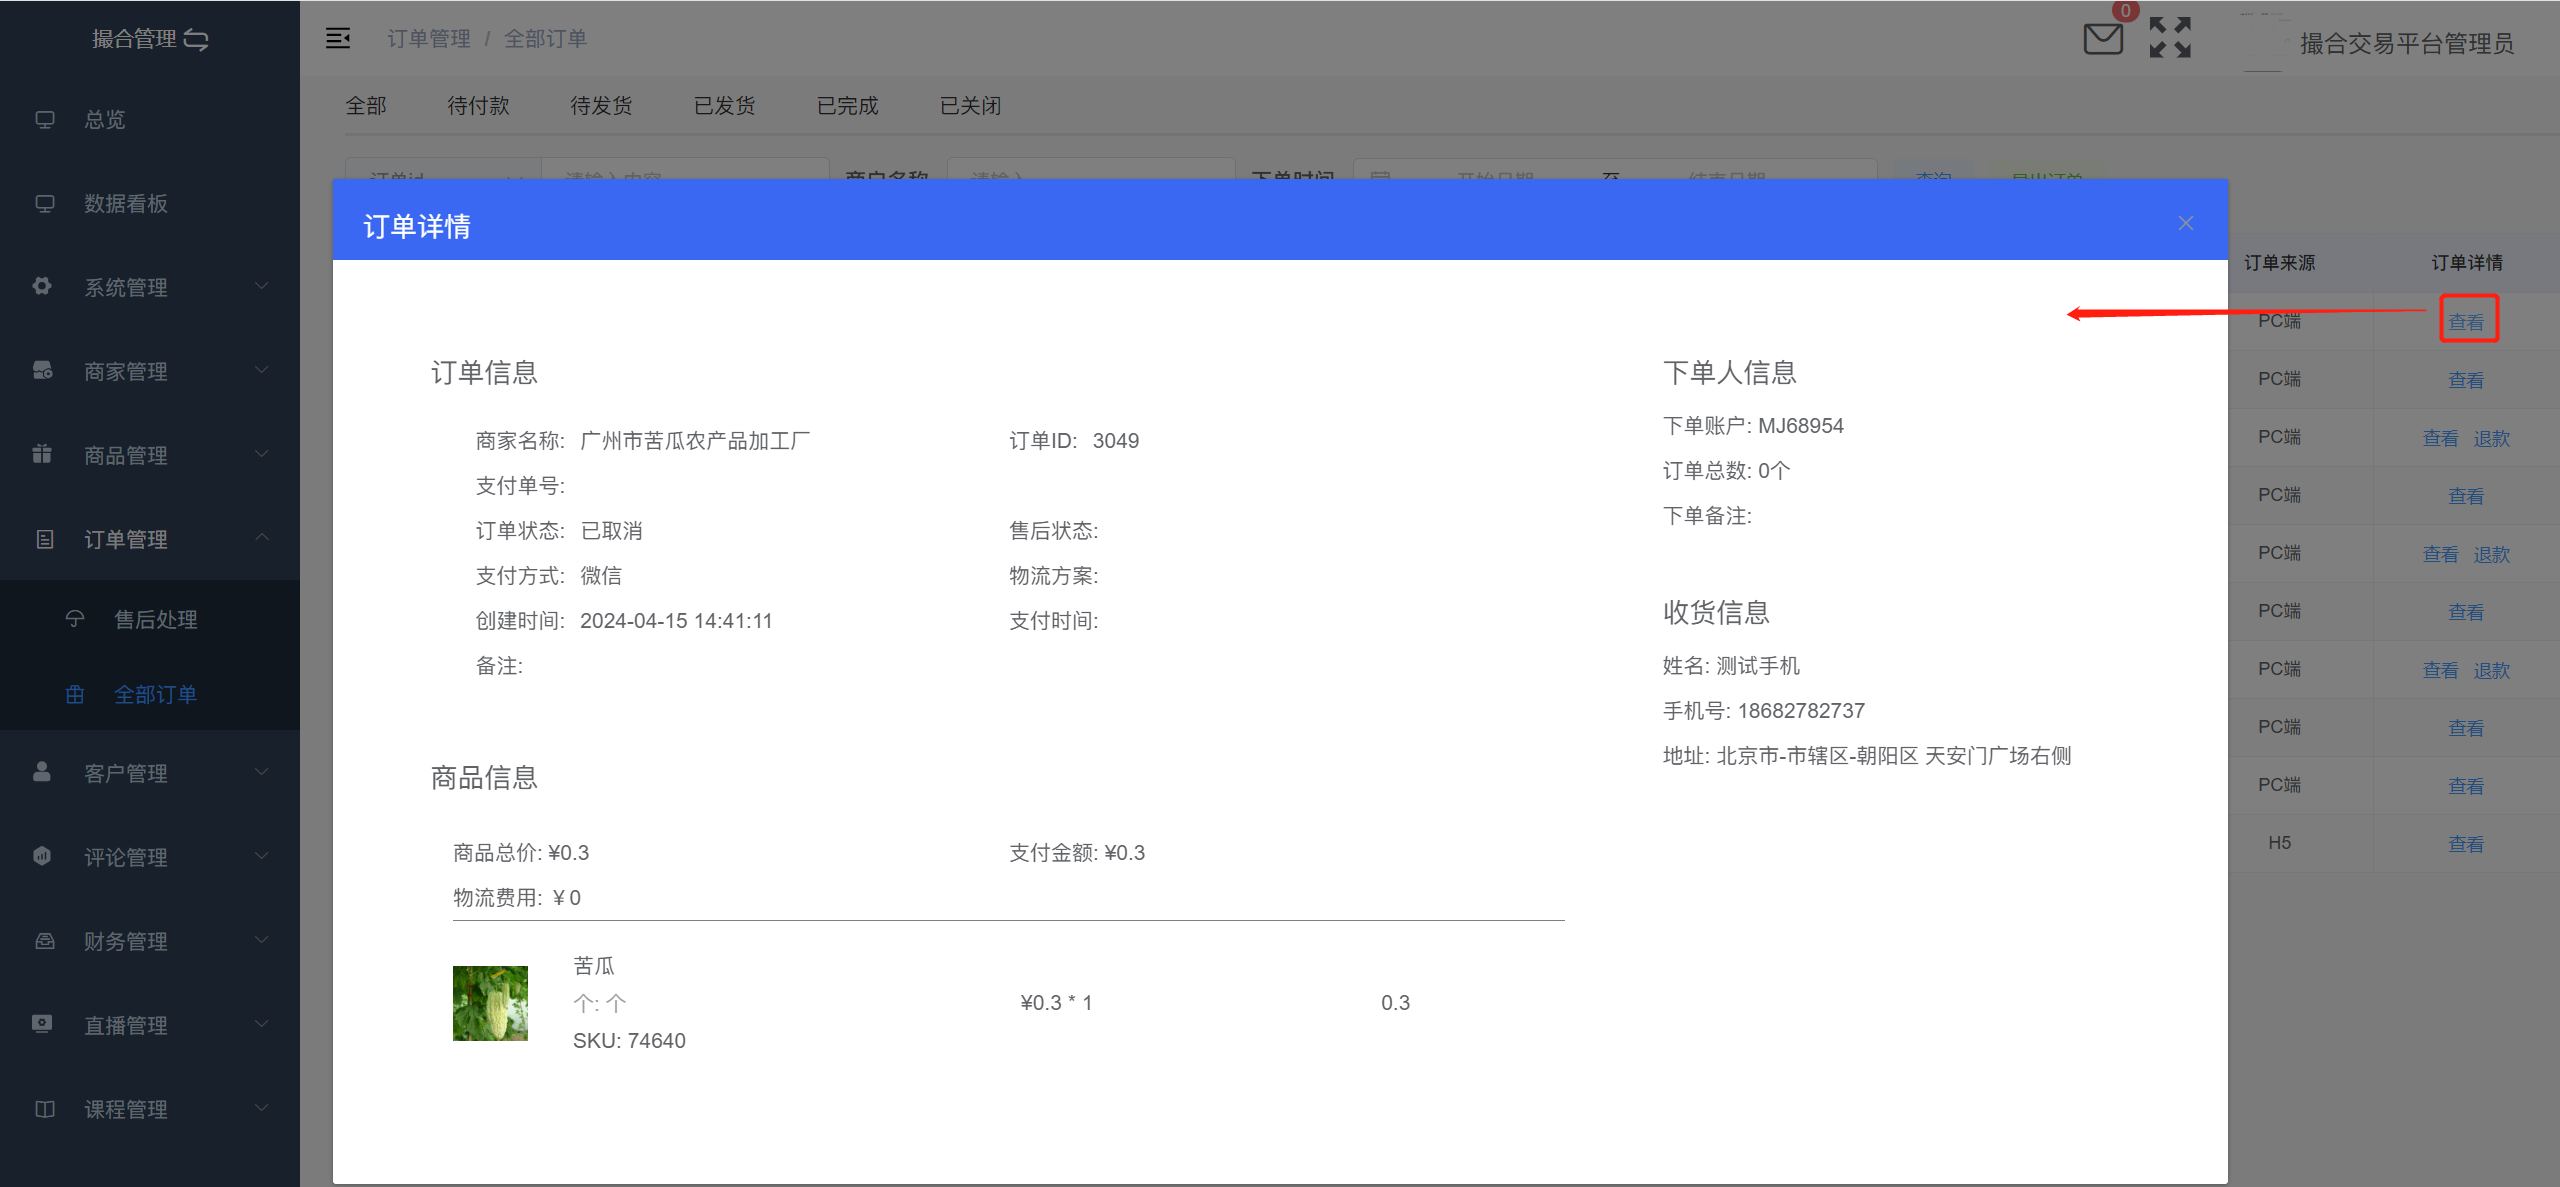
Task: Open 总览 from the sidebar
Action: 105,120
